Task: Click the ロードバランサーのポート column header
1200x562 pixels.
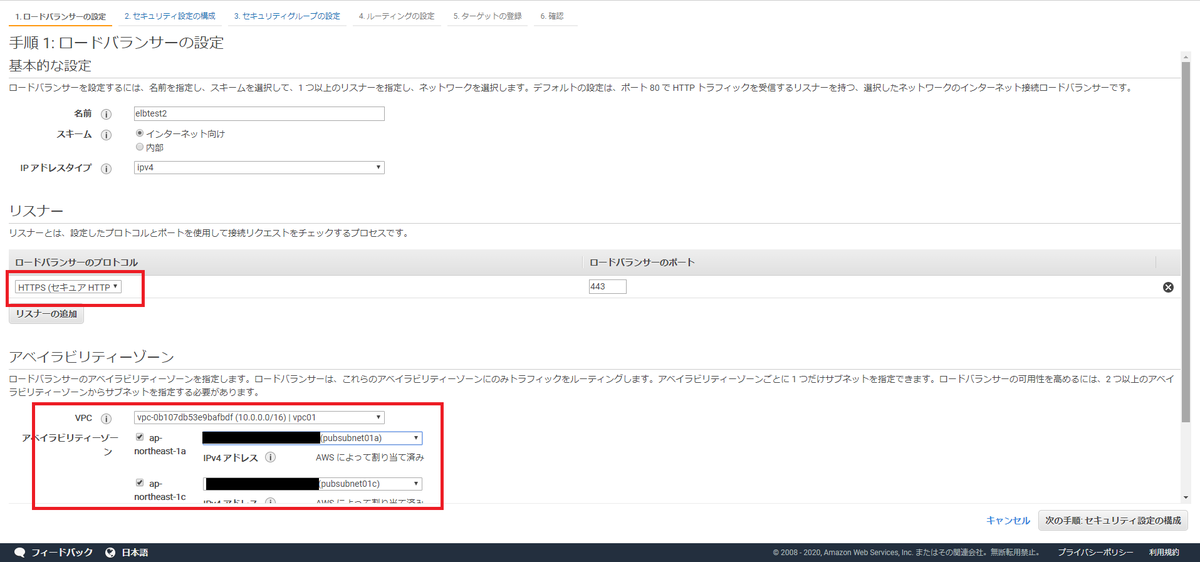Action: 642,262
